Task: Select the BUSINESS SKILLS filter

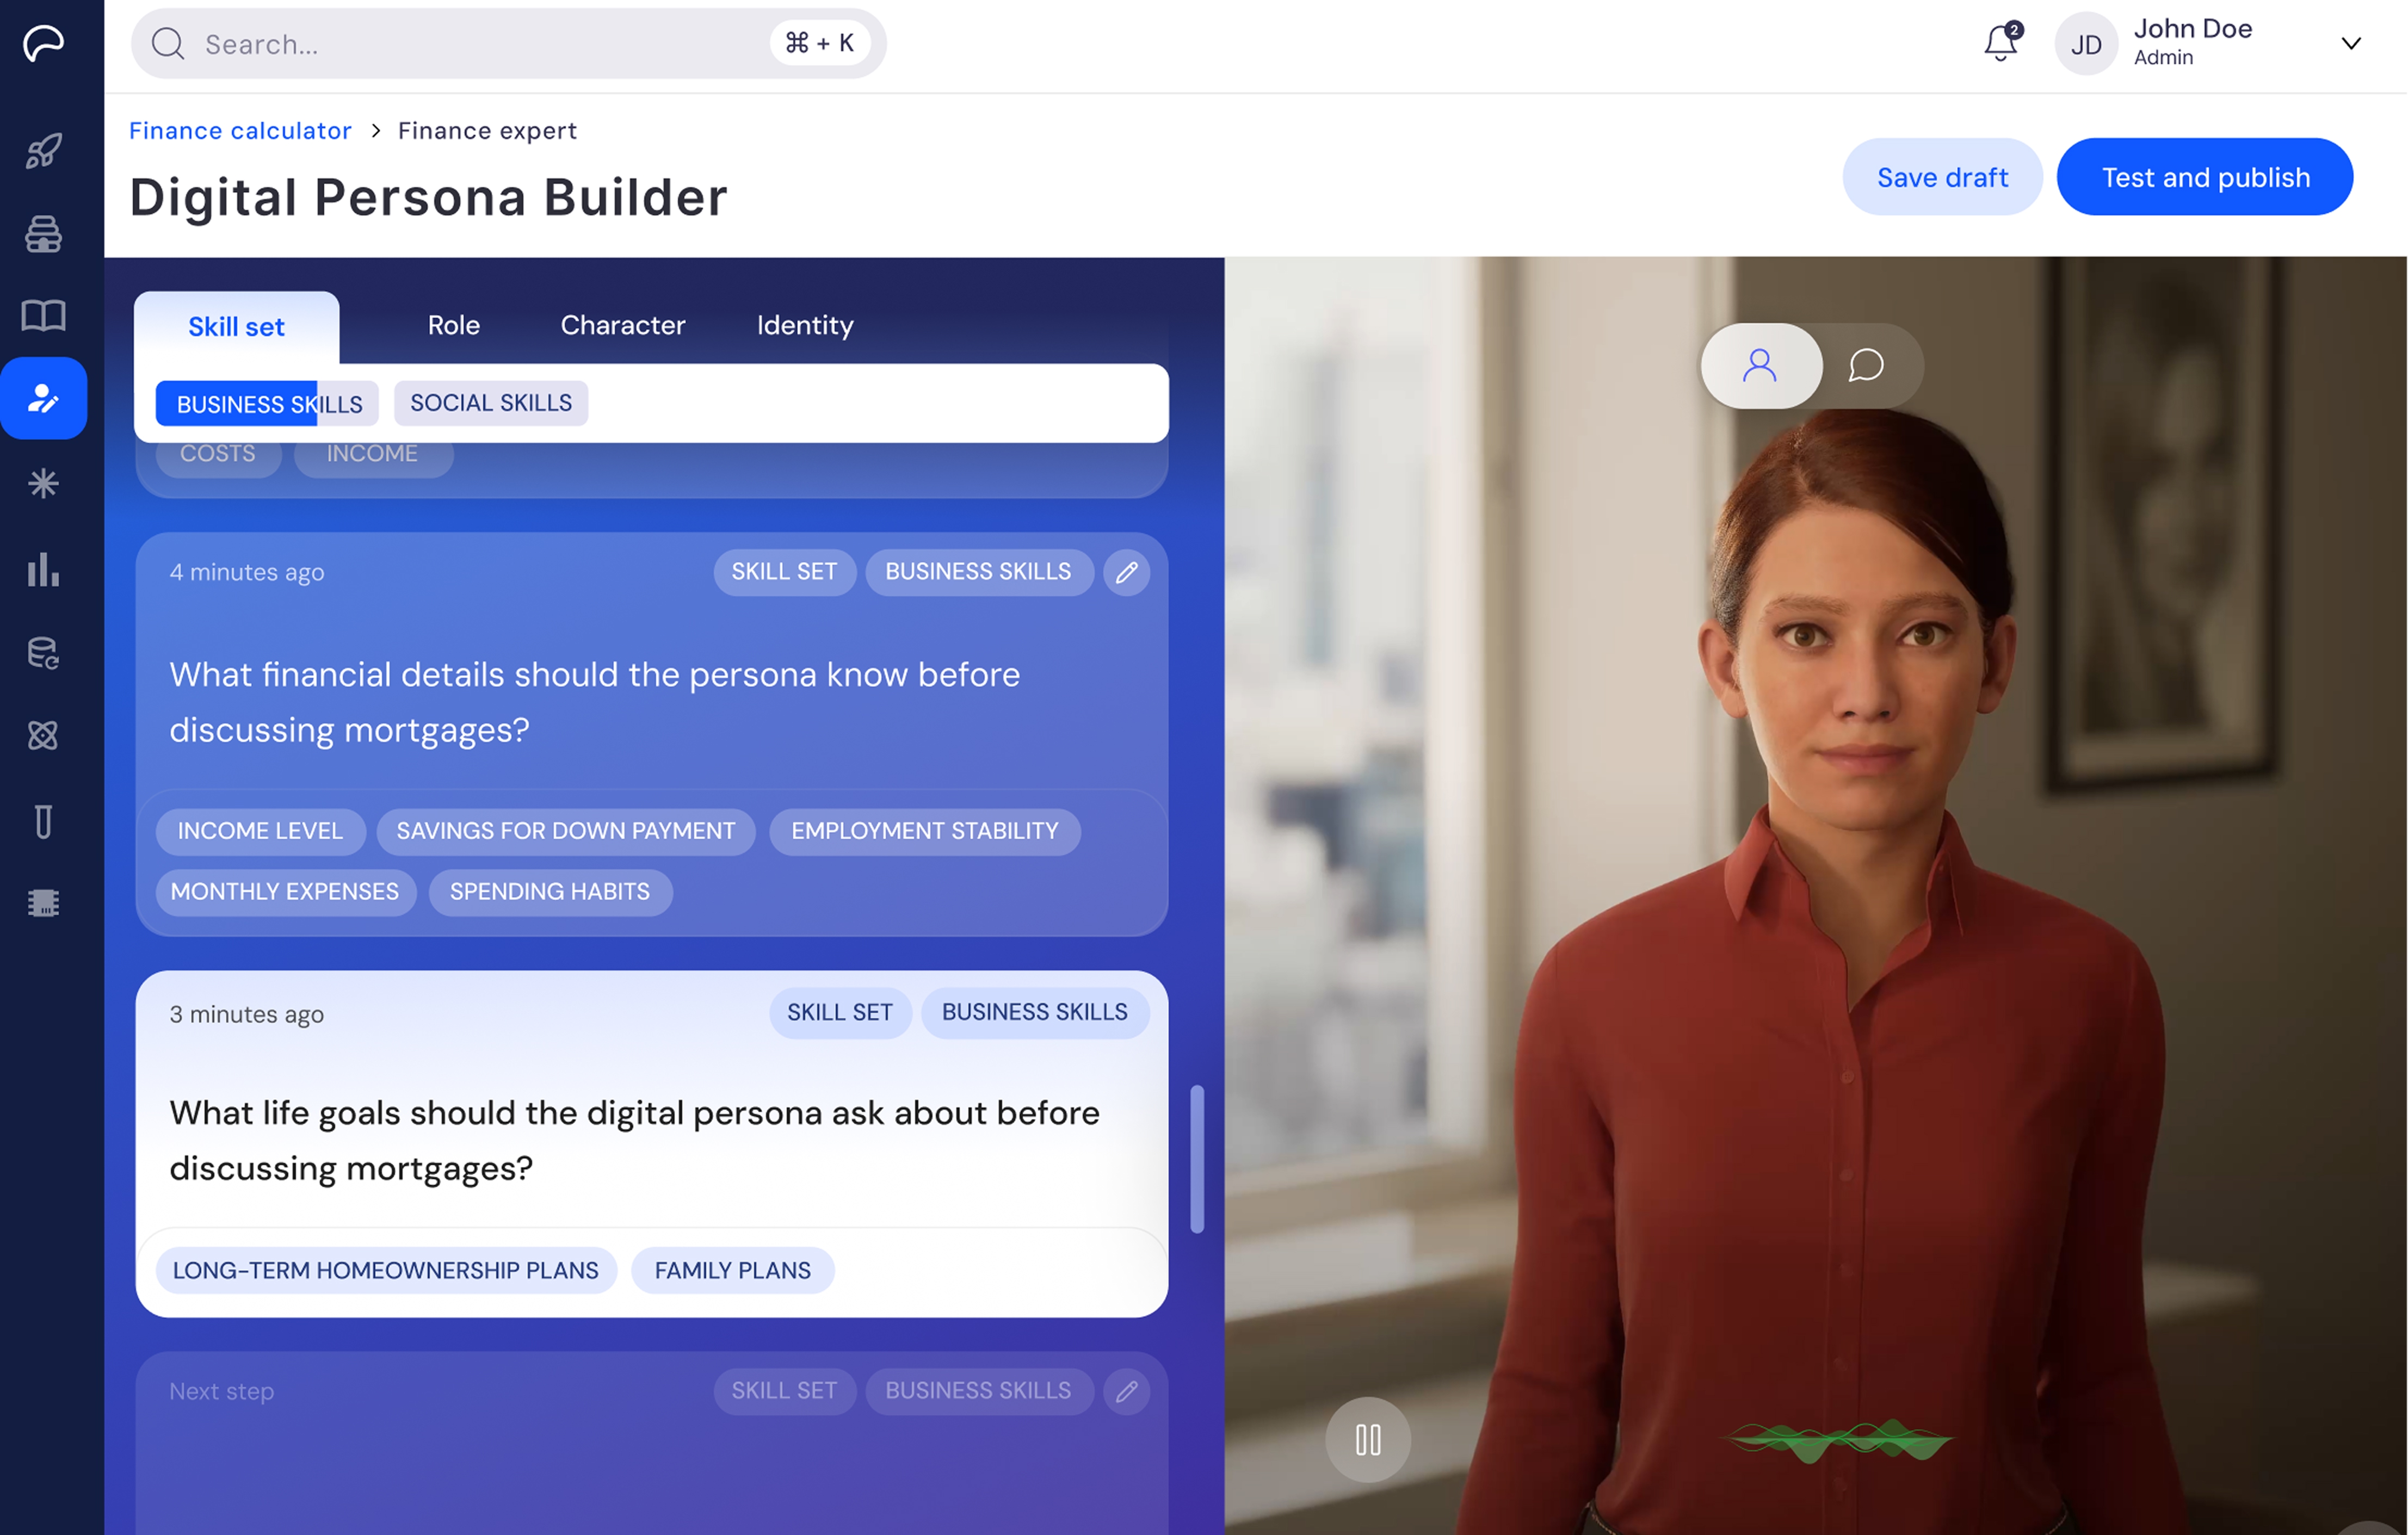Action: click(x=268, y=404)
